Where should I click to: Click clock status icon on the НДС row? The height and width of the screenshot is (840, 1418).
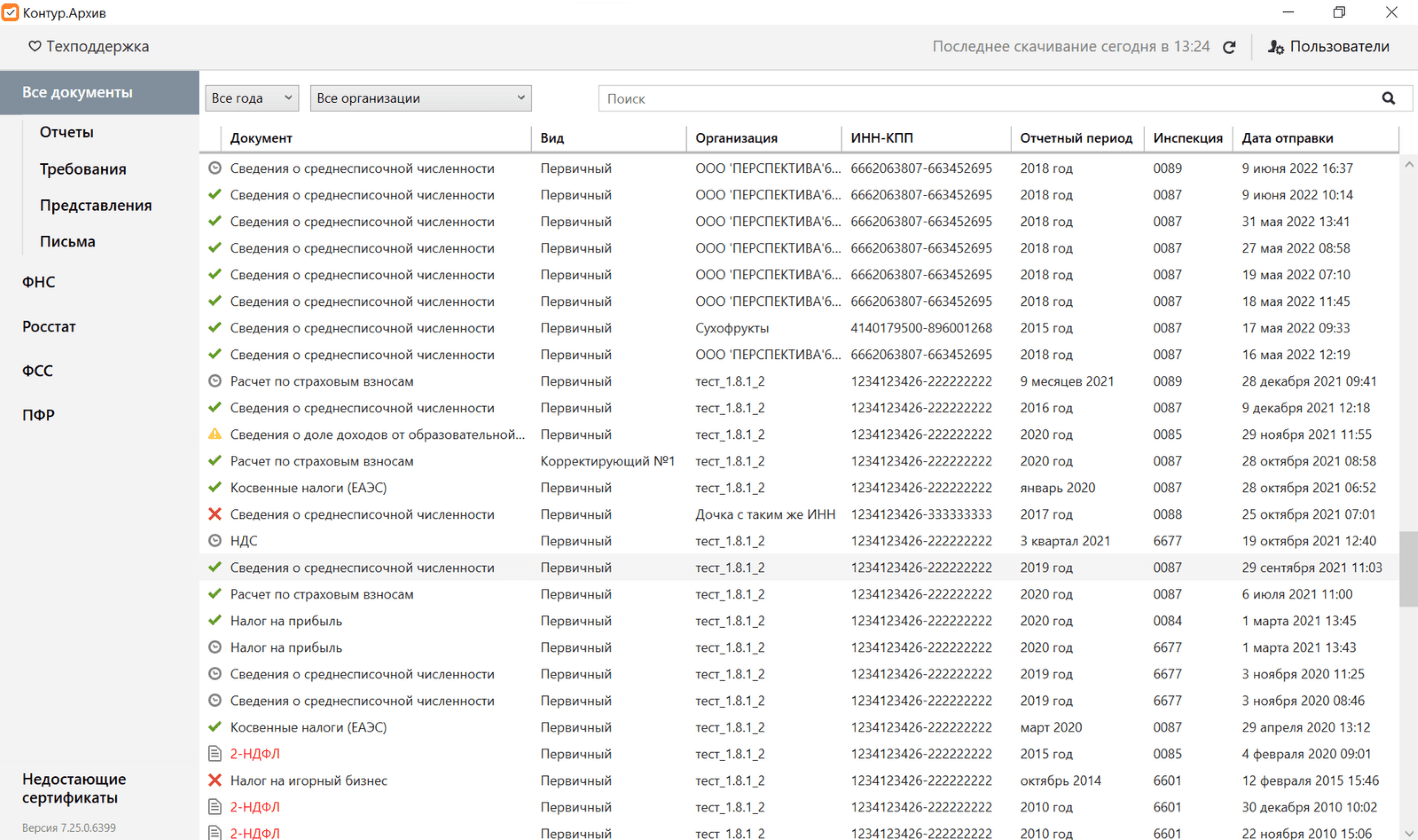(x=214, y=541)
